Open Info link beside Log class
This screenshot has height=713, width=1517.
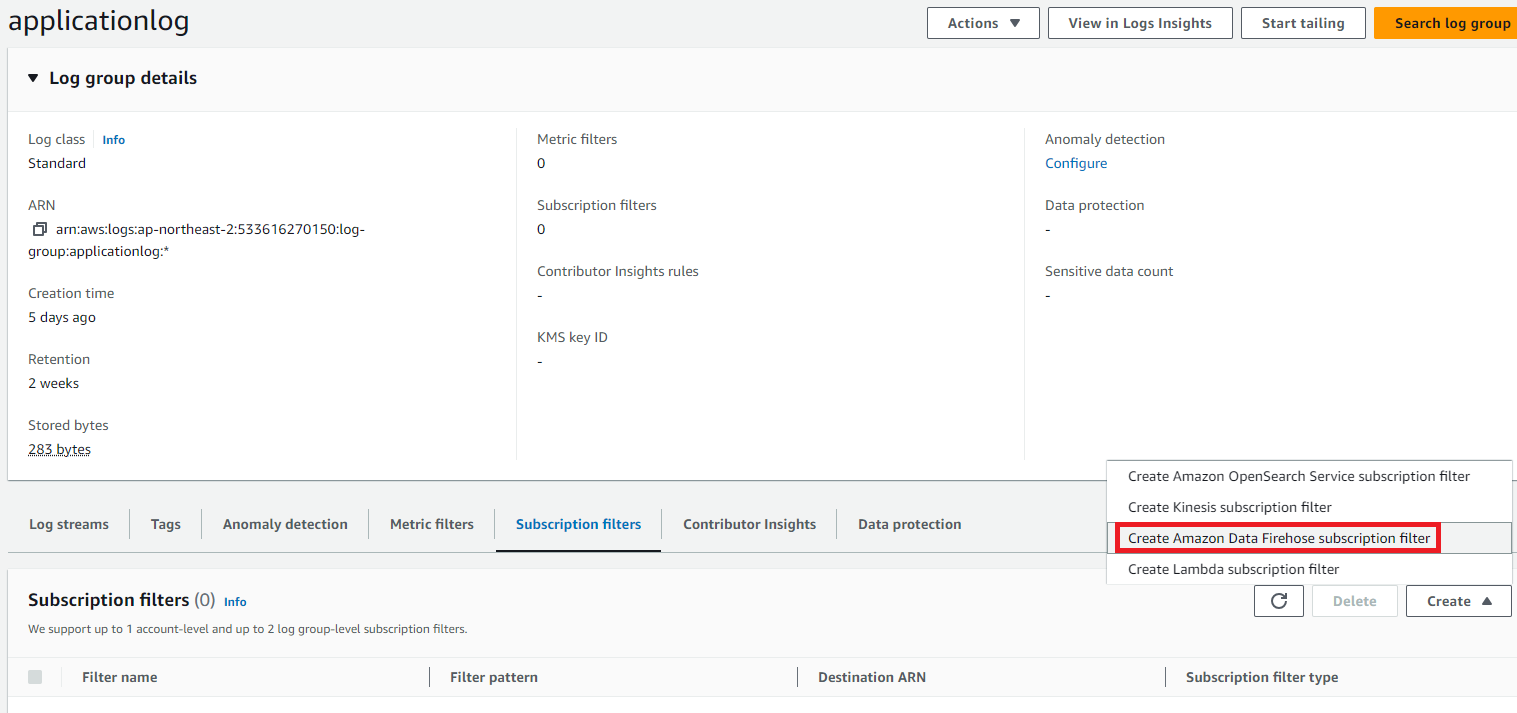114,140
